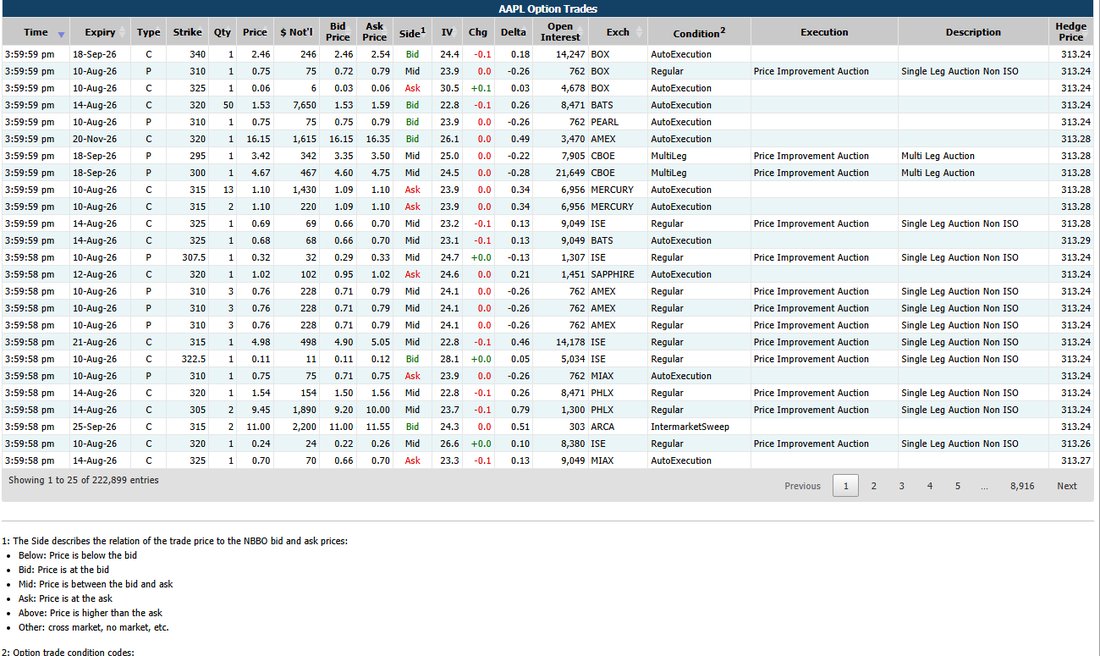Sort by the Chg column header

tap(478, 32)
